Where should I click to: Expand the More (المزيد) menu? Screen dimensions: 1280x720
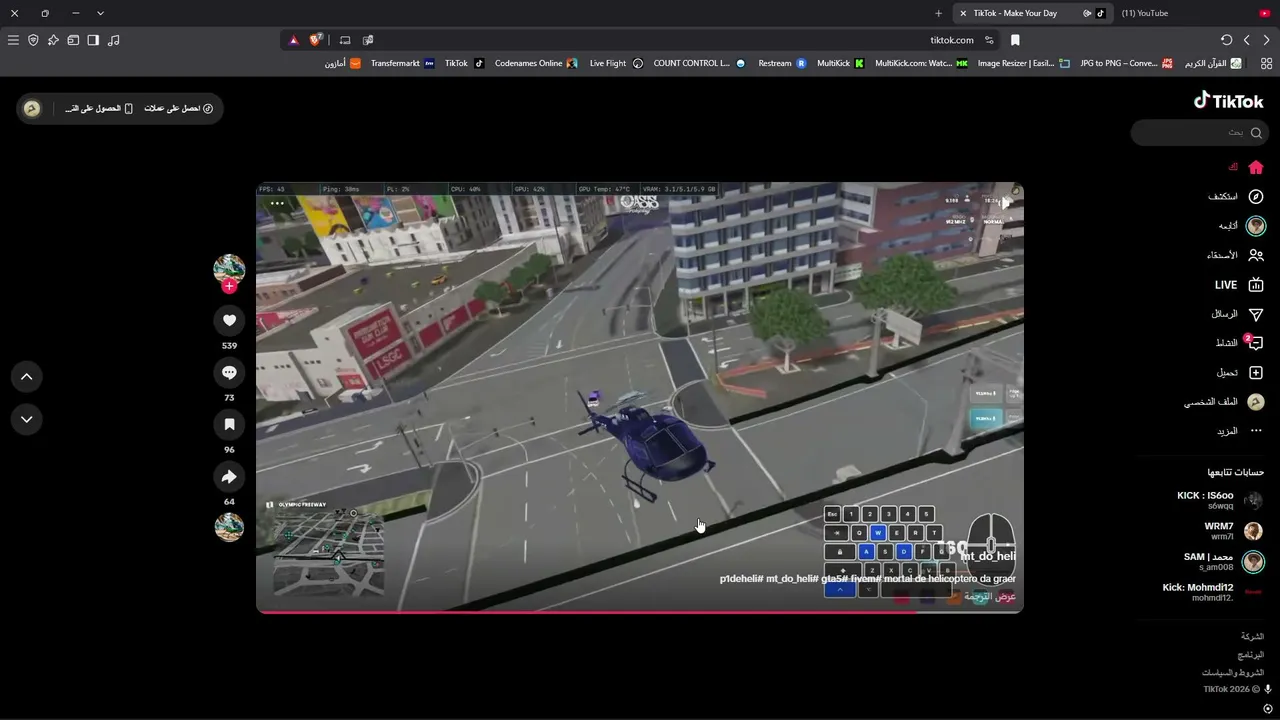tap(1239, 431)
